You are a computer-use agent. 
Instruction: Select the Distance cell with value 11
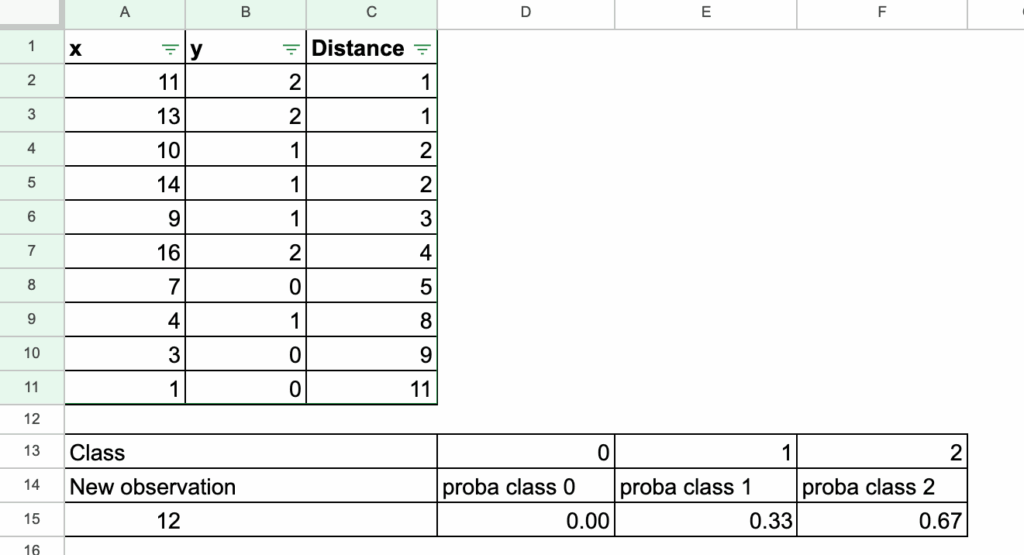[x=372, y=388]
